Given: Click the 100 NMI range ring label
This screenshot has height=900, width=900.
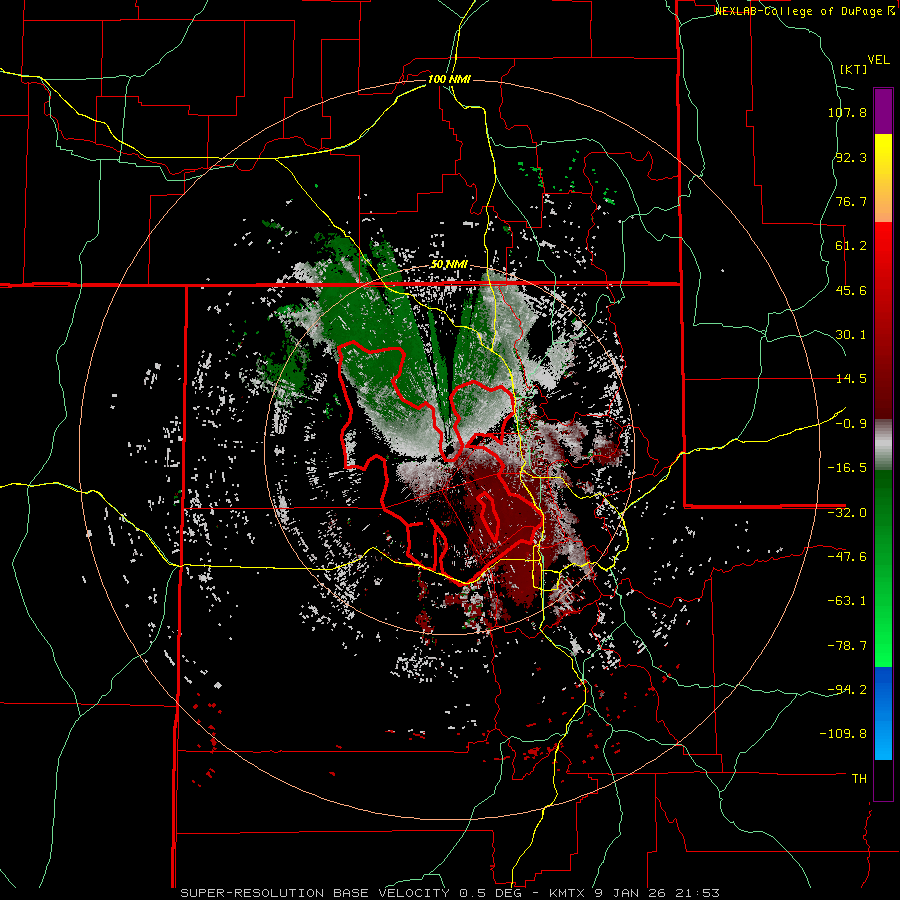Looking at the screenshot, I should pos(449,79).
